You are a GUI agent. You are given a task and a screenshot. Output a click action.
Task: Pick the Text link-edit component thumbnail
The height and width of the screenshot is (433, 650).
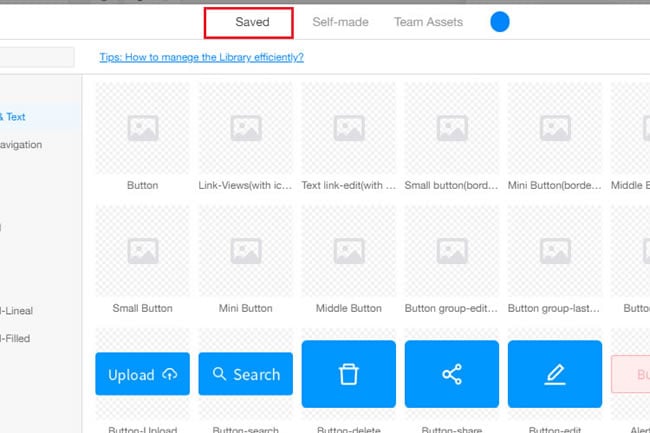pyautogui.click(x=349, y=128)
